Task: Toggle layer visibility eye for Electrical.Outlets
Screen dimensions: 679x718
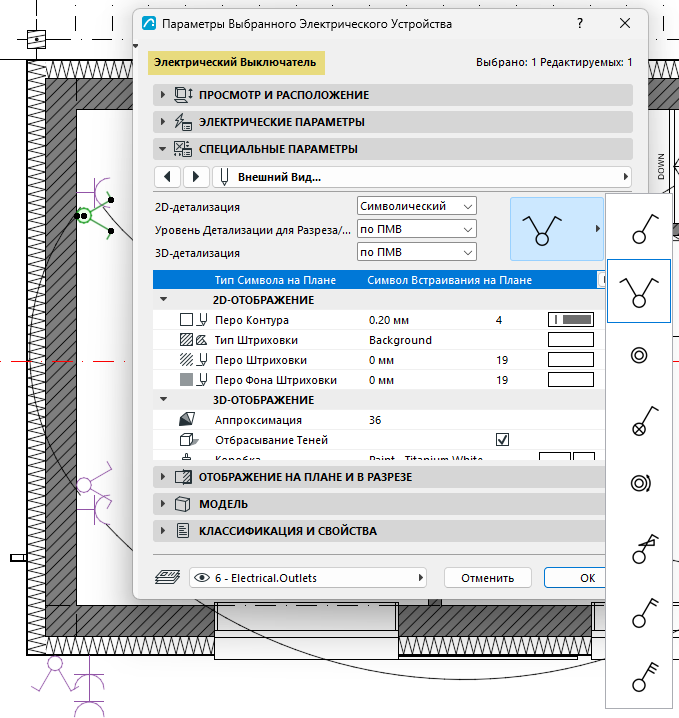Action: (x=201, y=578)
